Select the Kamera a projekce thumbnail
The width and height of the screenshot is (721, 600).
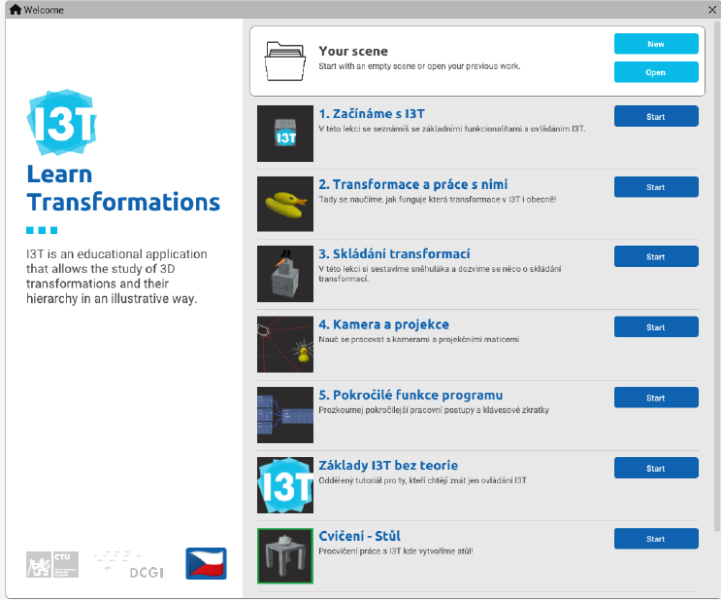click(x=285, y=344)
